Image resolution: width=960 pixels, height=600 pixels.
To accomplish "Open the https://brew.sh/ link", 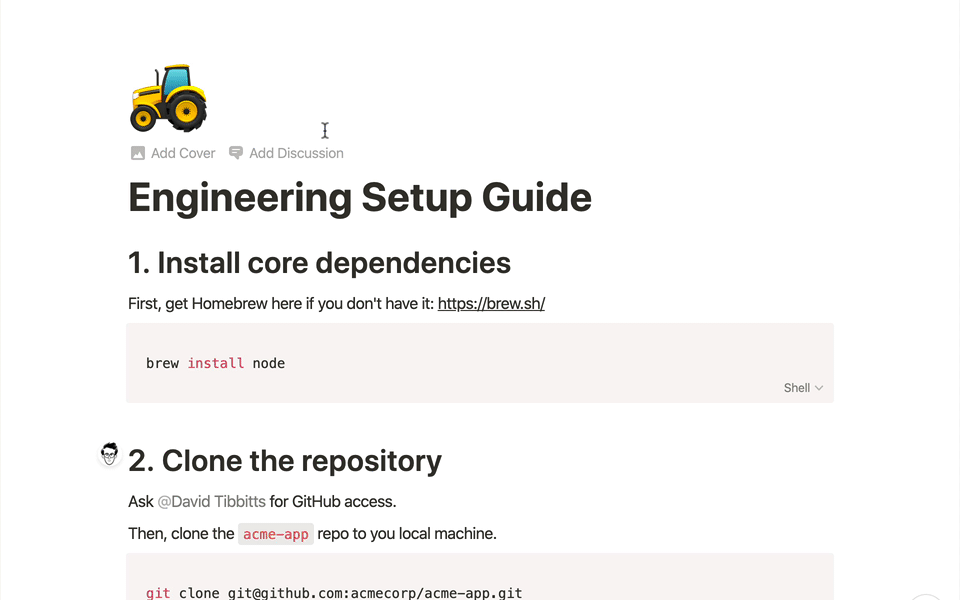I will click(491, 304).
